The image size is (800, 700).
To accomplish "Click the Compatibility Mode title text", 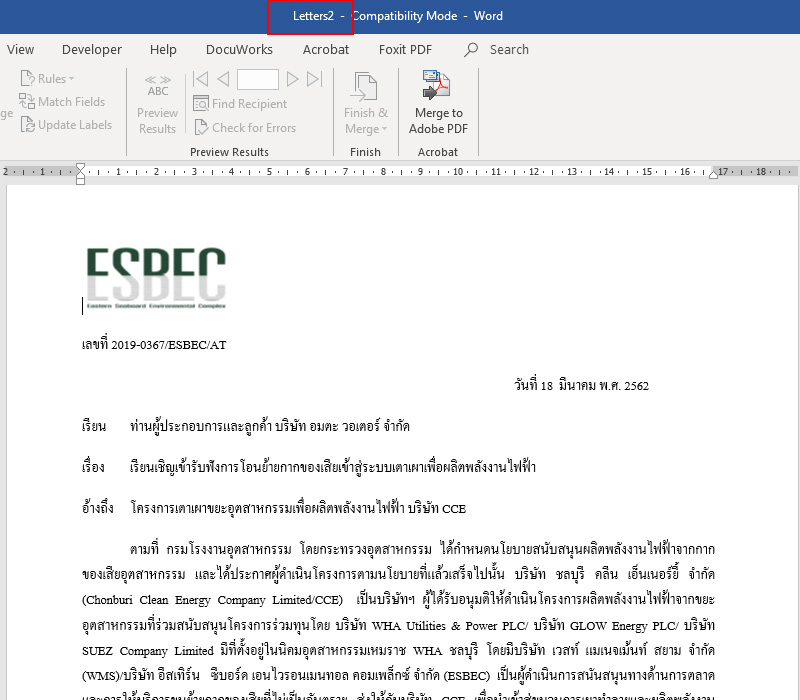I will point(405,16).
